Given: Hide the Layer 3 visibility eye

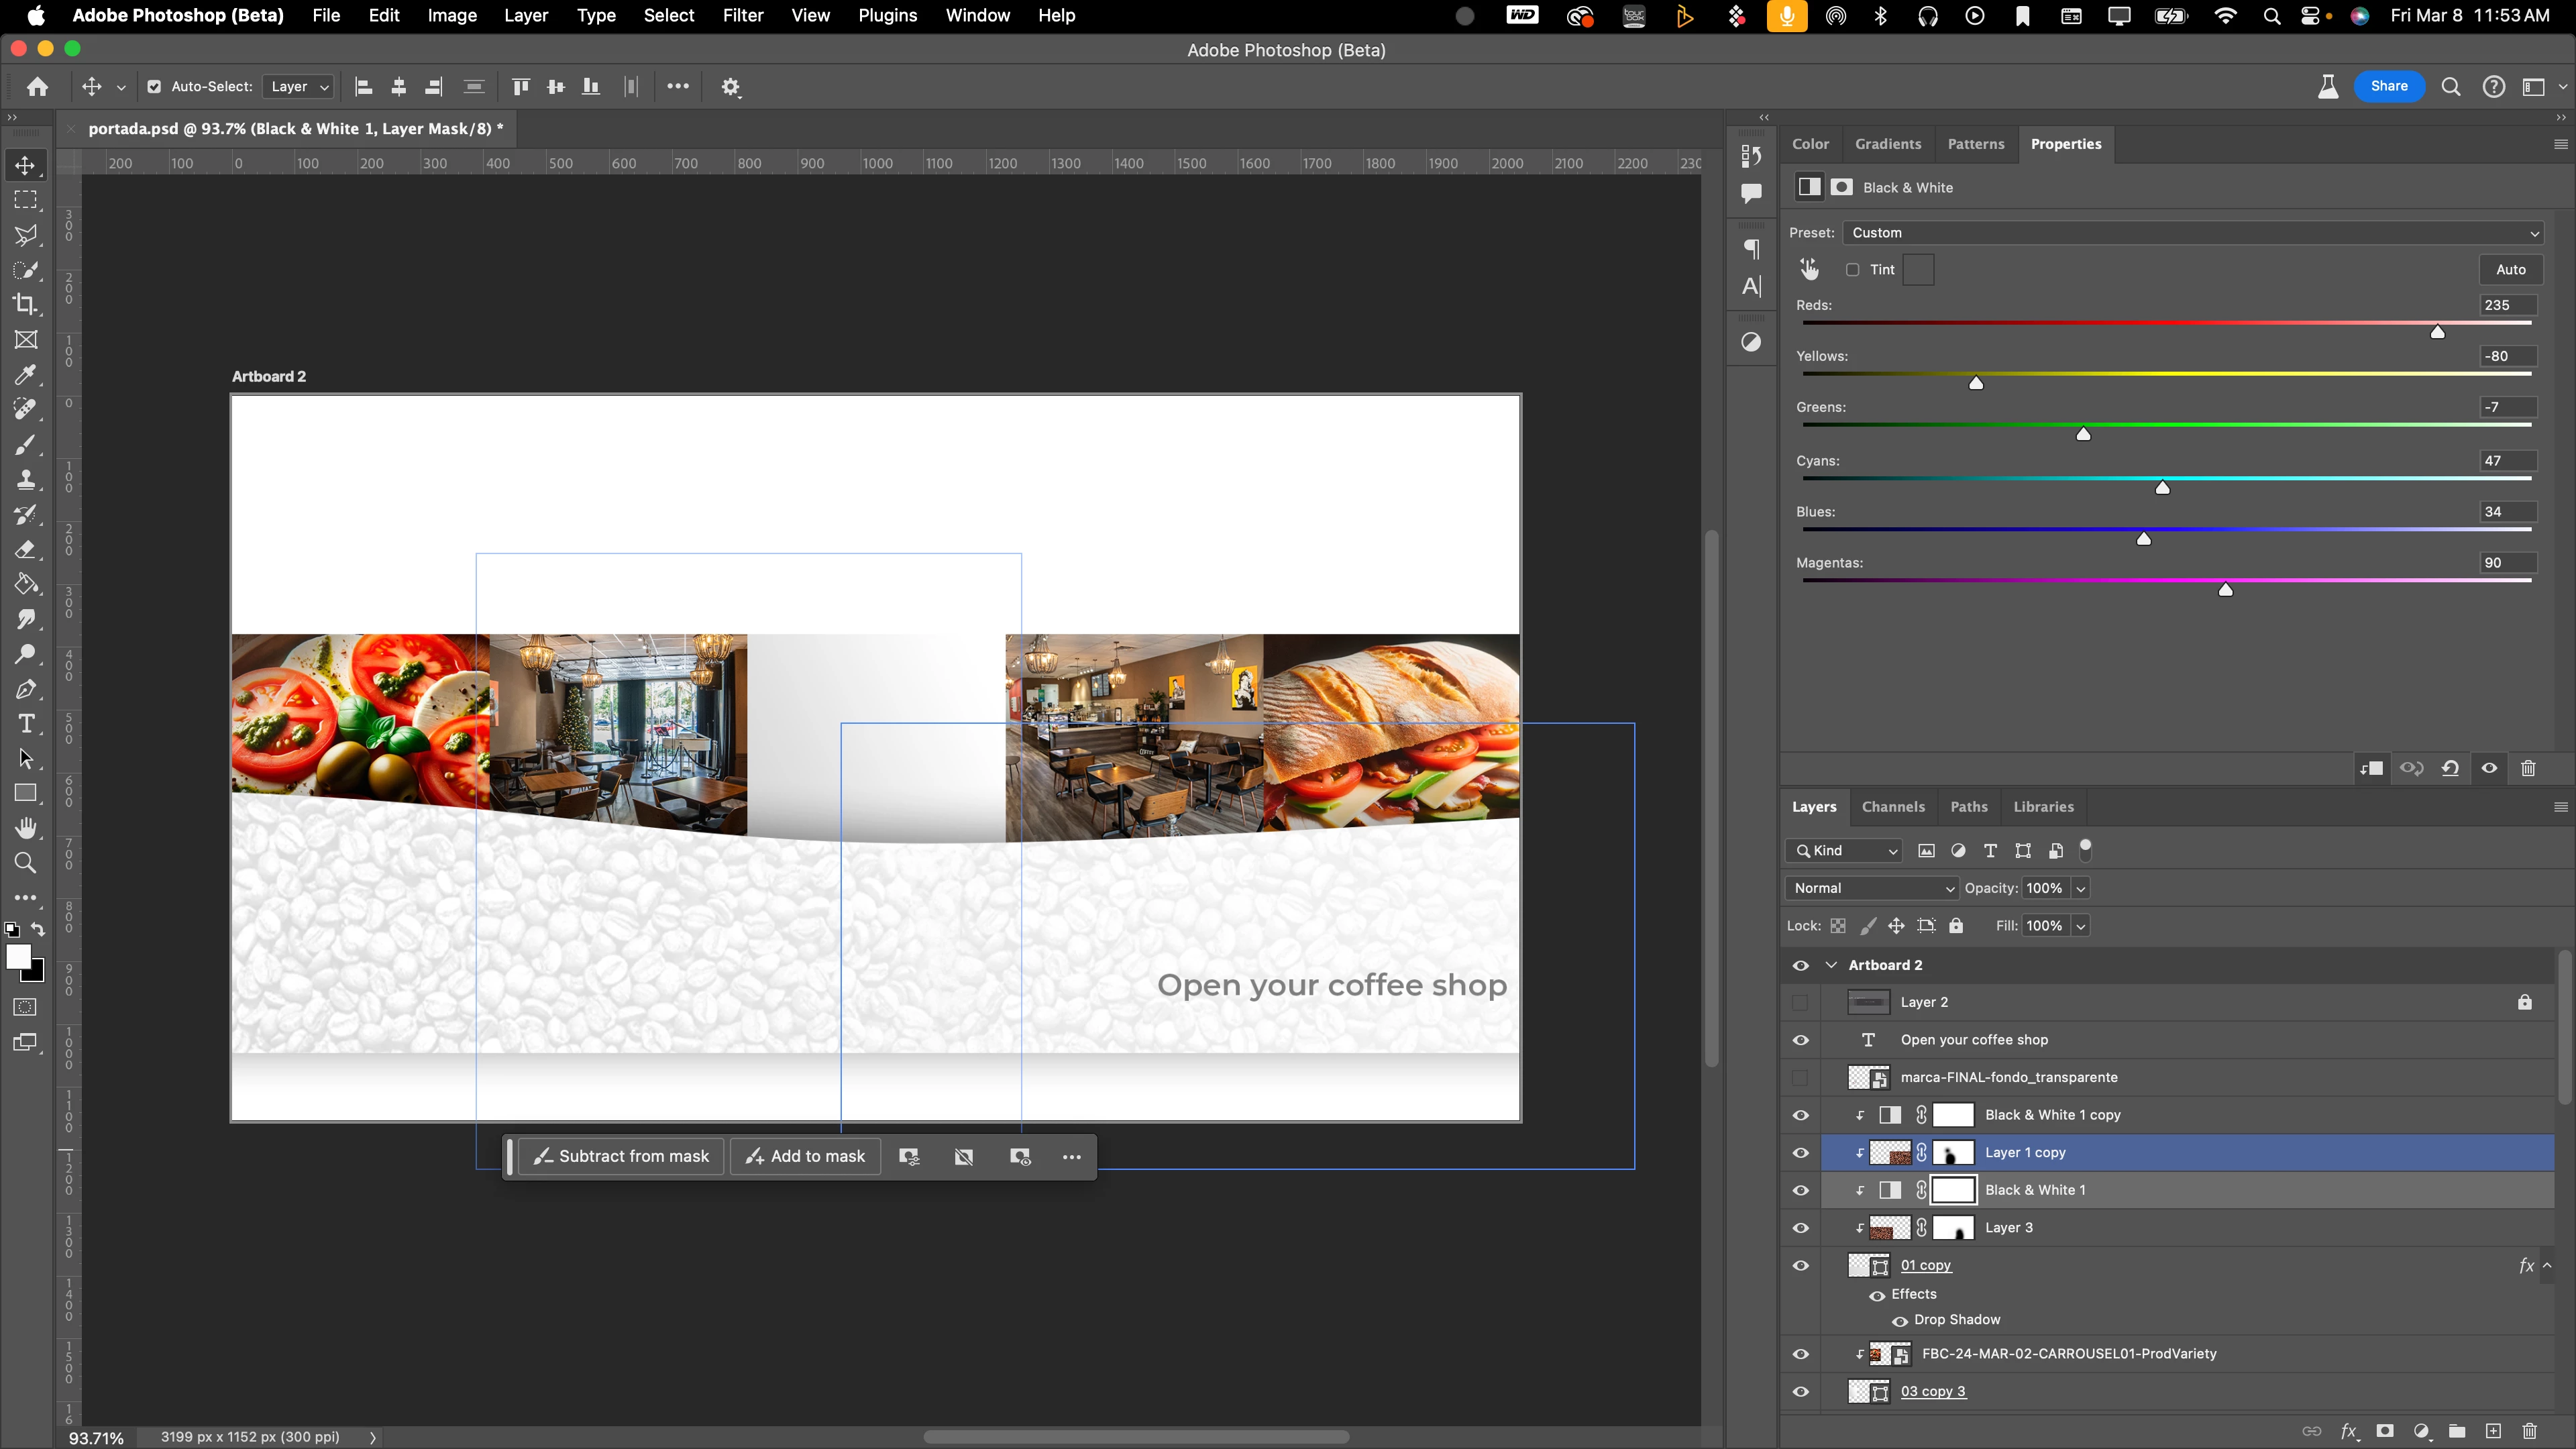Looking at the screenshot, I should [1801, 1228].
